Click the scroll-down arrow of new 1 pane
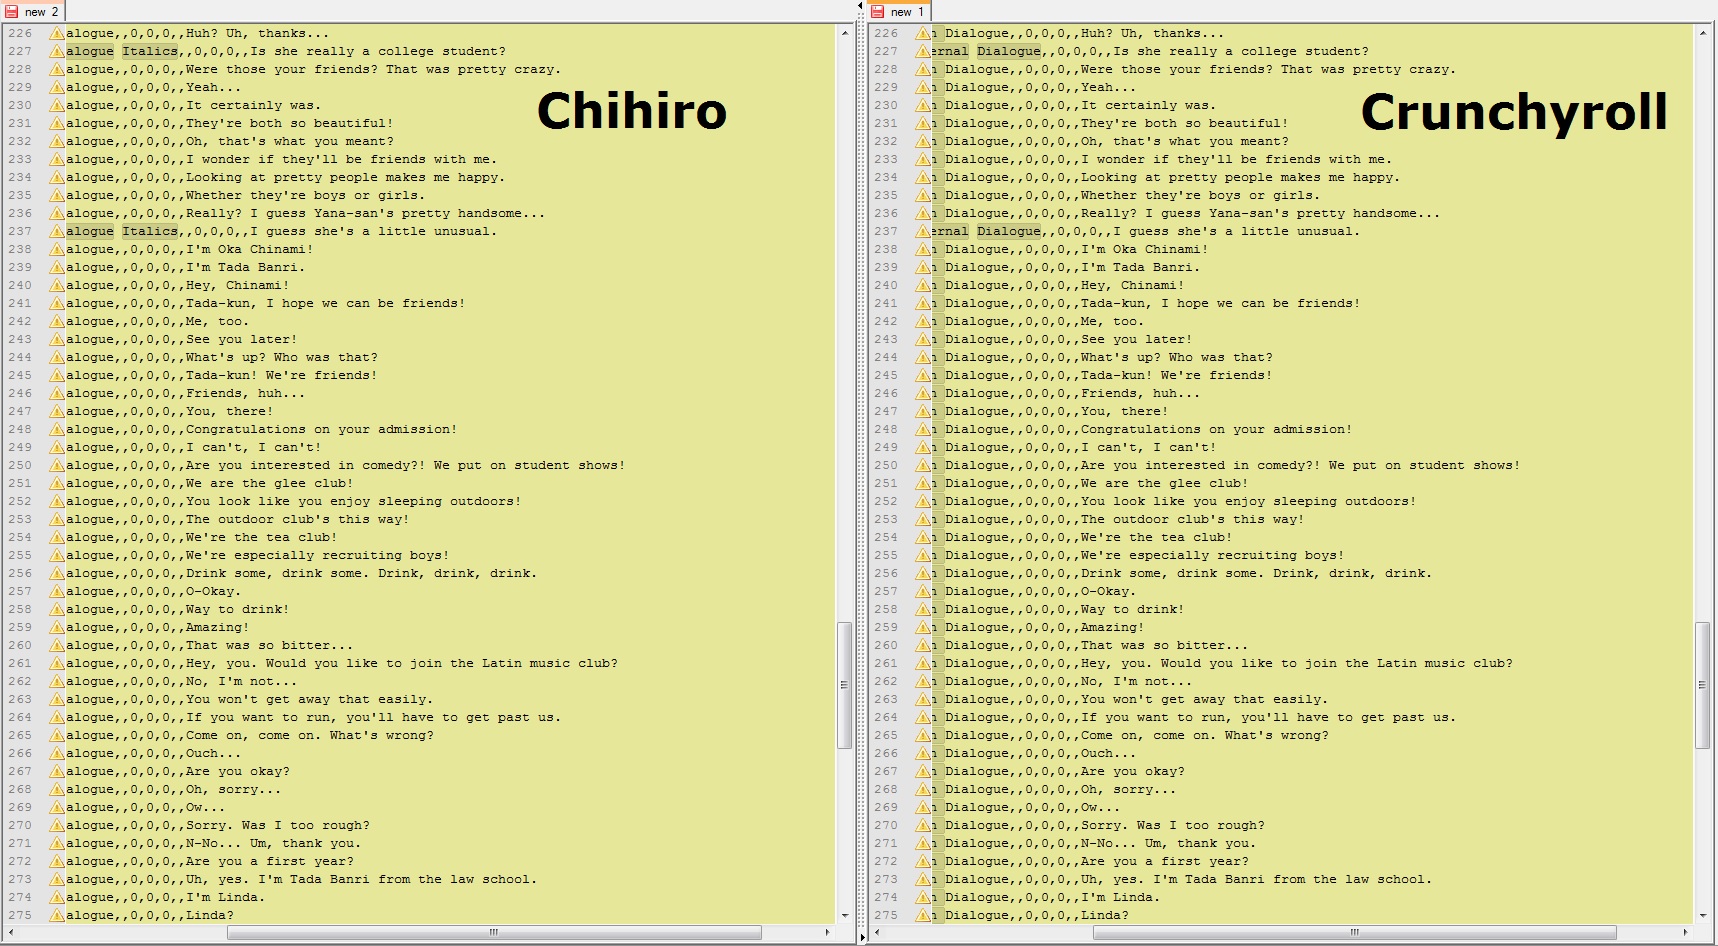The image size is (1718, 946). click(1703, 916)
